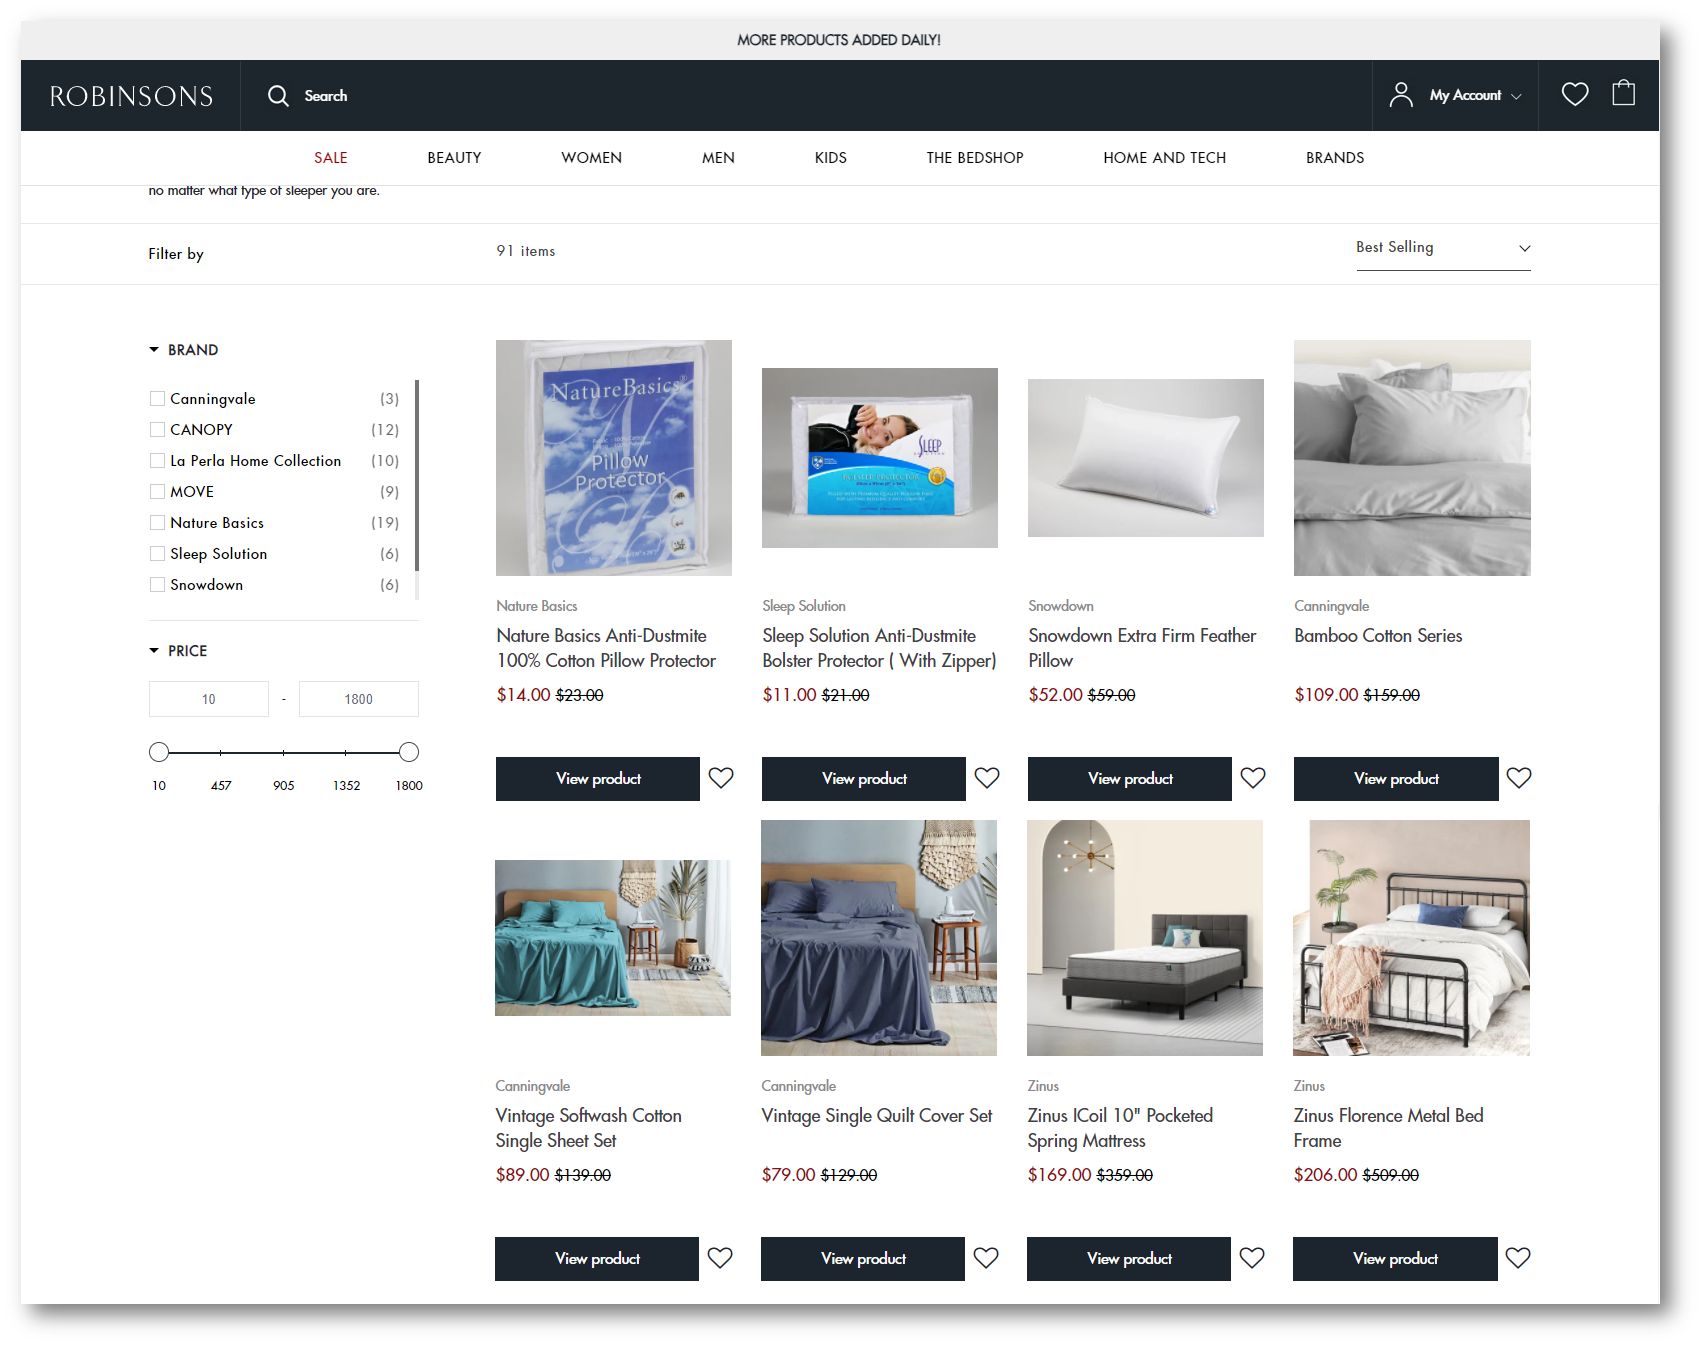
Task: Add Snowdown Feather Pillow to wishlist
Action: click(x=1253, y=778)
